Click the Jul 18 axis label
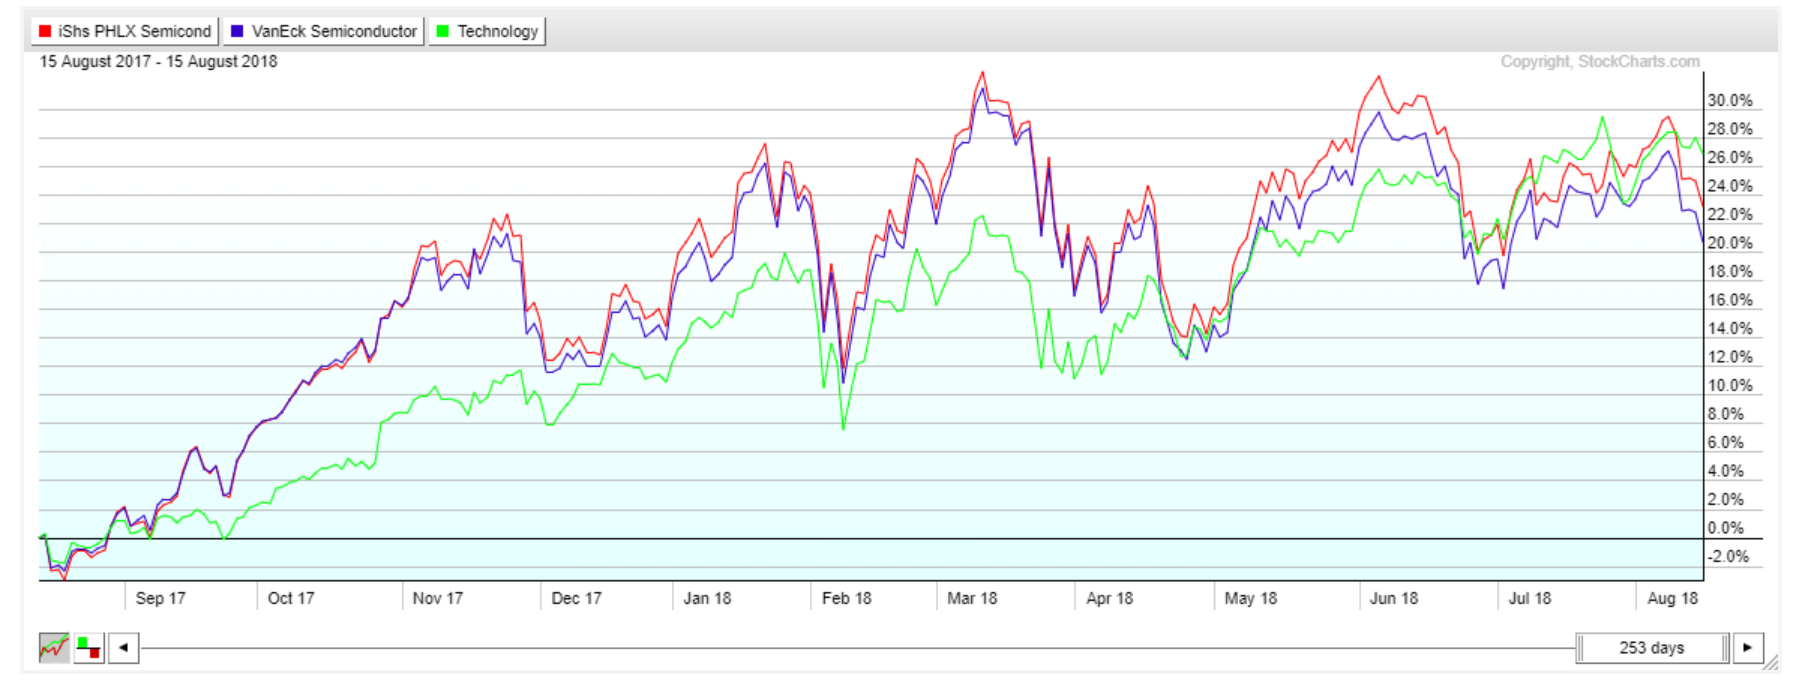Screen dimensions: 1800x691 1530,598
